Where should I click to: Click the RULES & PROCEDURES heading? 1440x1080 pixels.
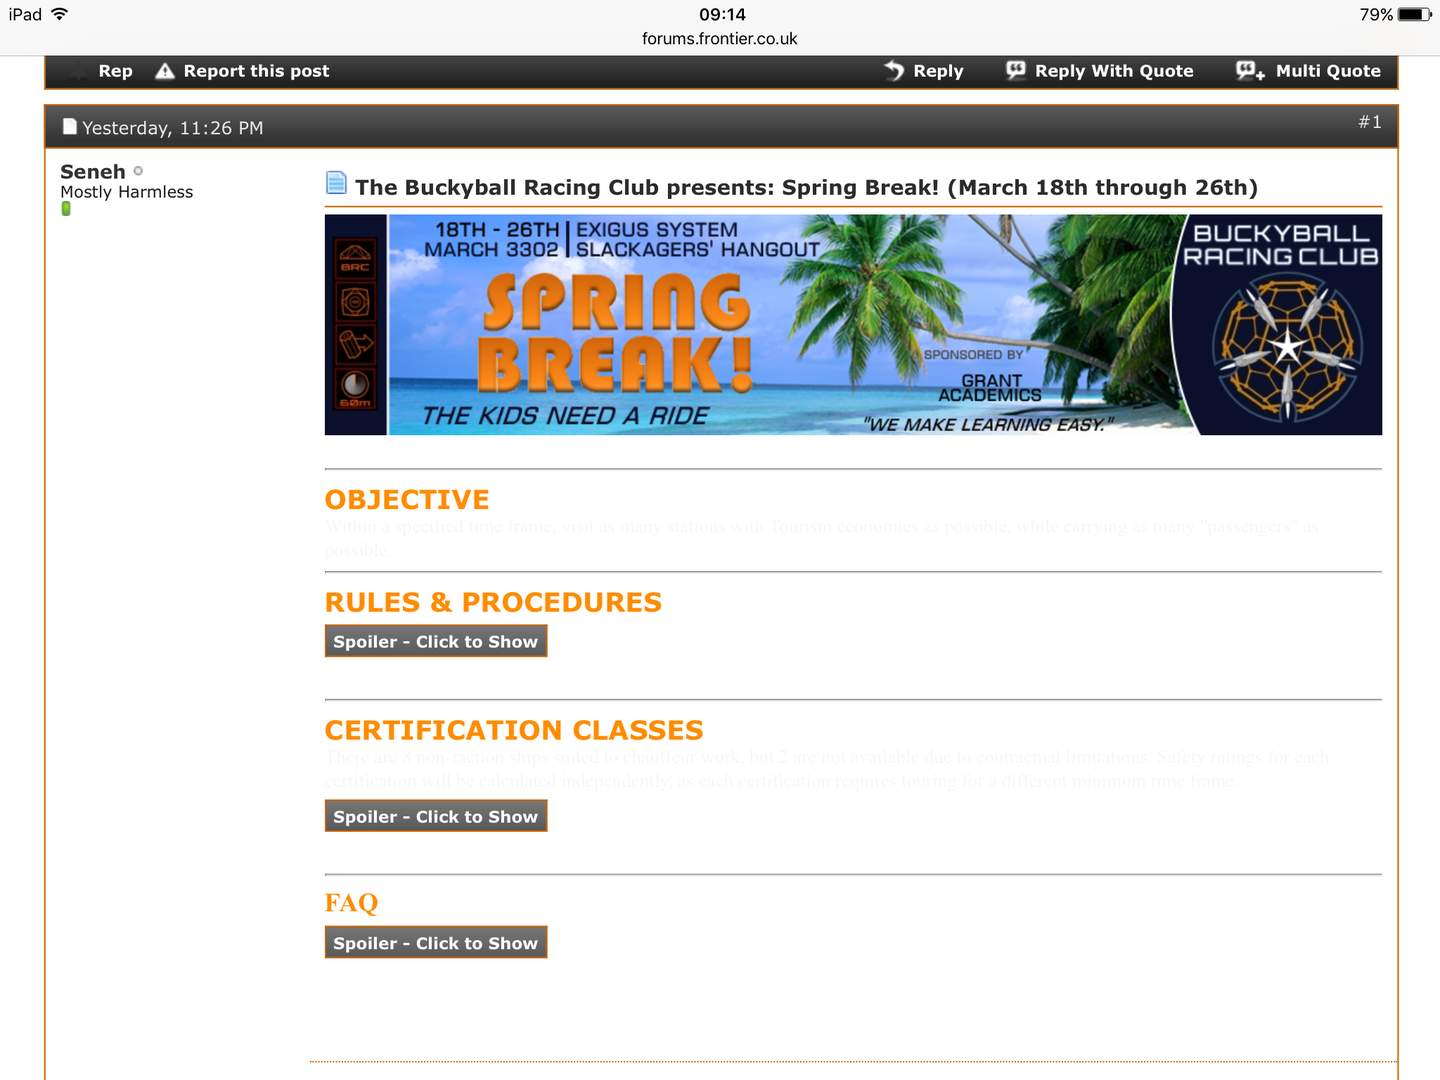pyautogui.click(x=493, y=602)
